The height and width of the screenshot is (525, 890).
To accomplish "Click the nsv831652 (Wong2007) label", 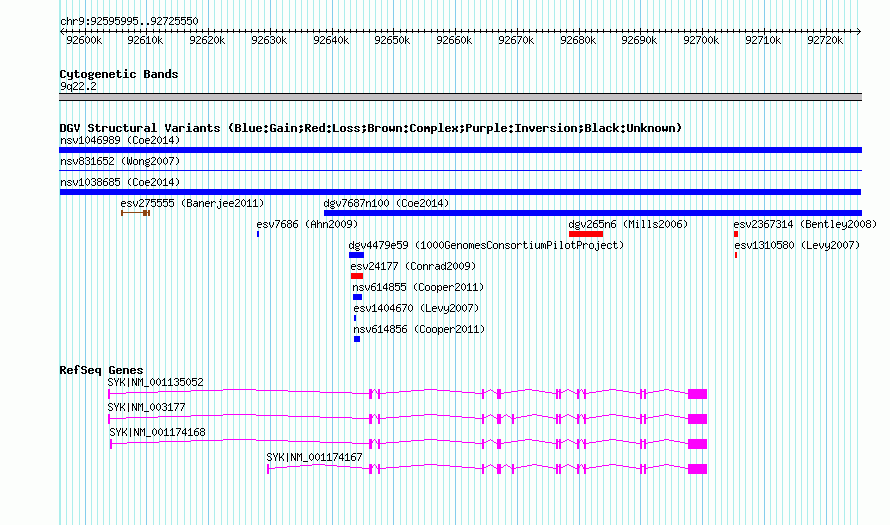I will click(120, 161).
